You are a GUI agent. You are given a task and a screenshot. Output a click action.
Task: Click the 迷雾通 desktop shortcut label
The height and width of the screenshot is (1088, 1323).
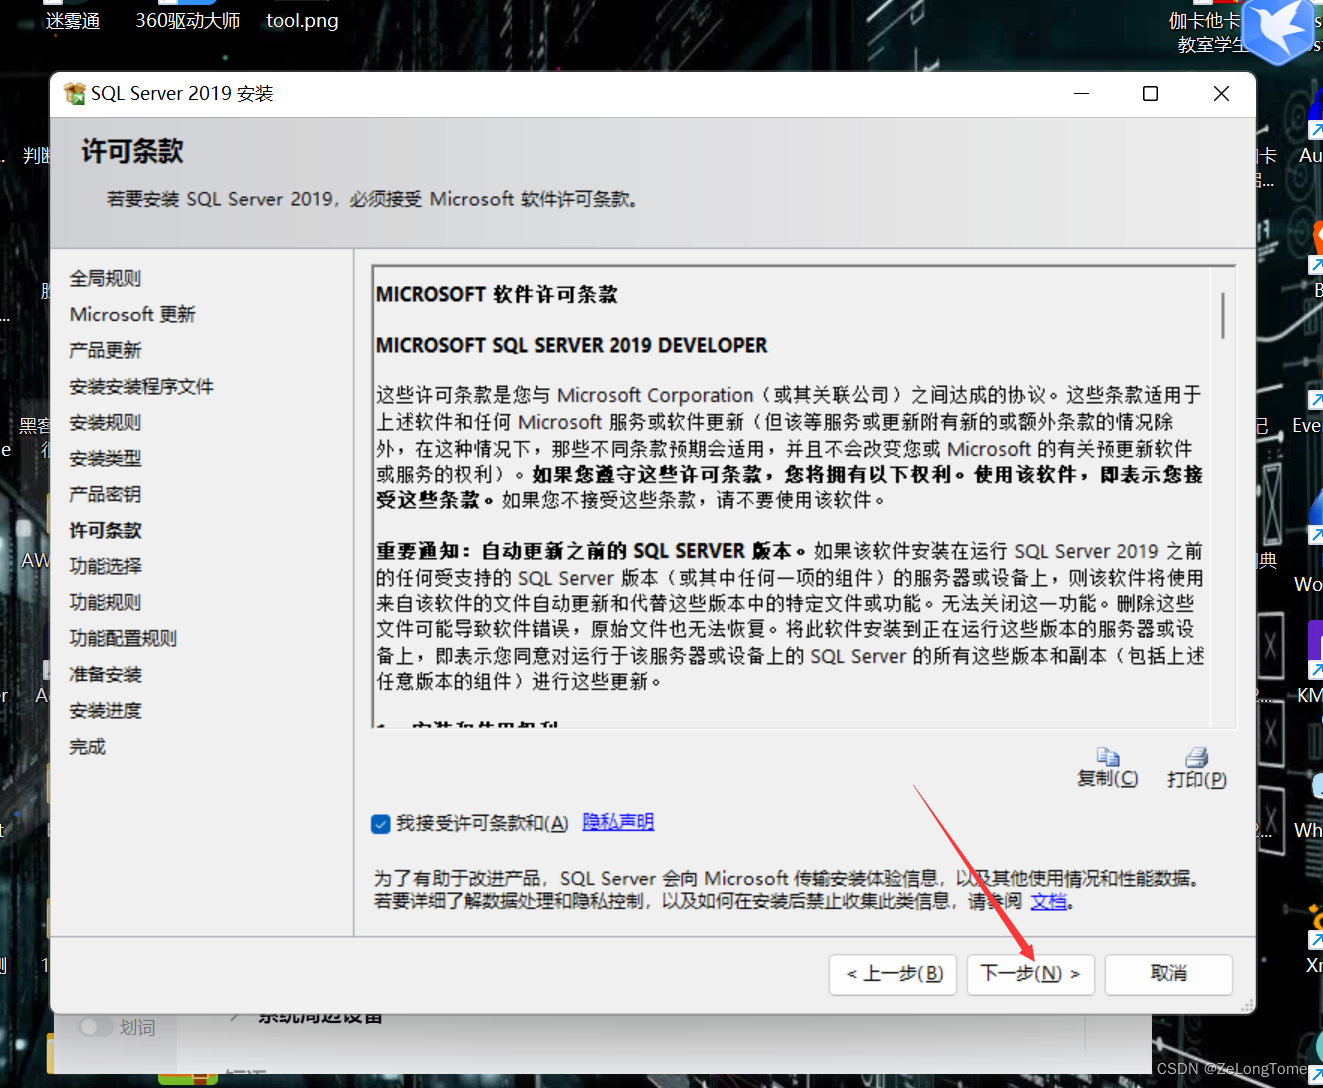[73, 21]
